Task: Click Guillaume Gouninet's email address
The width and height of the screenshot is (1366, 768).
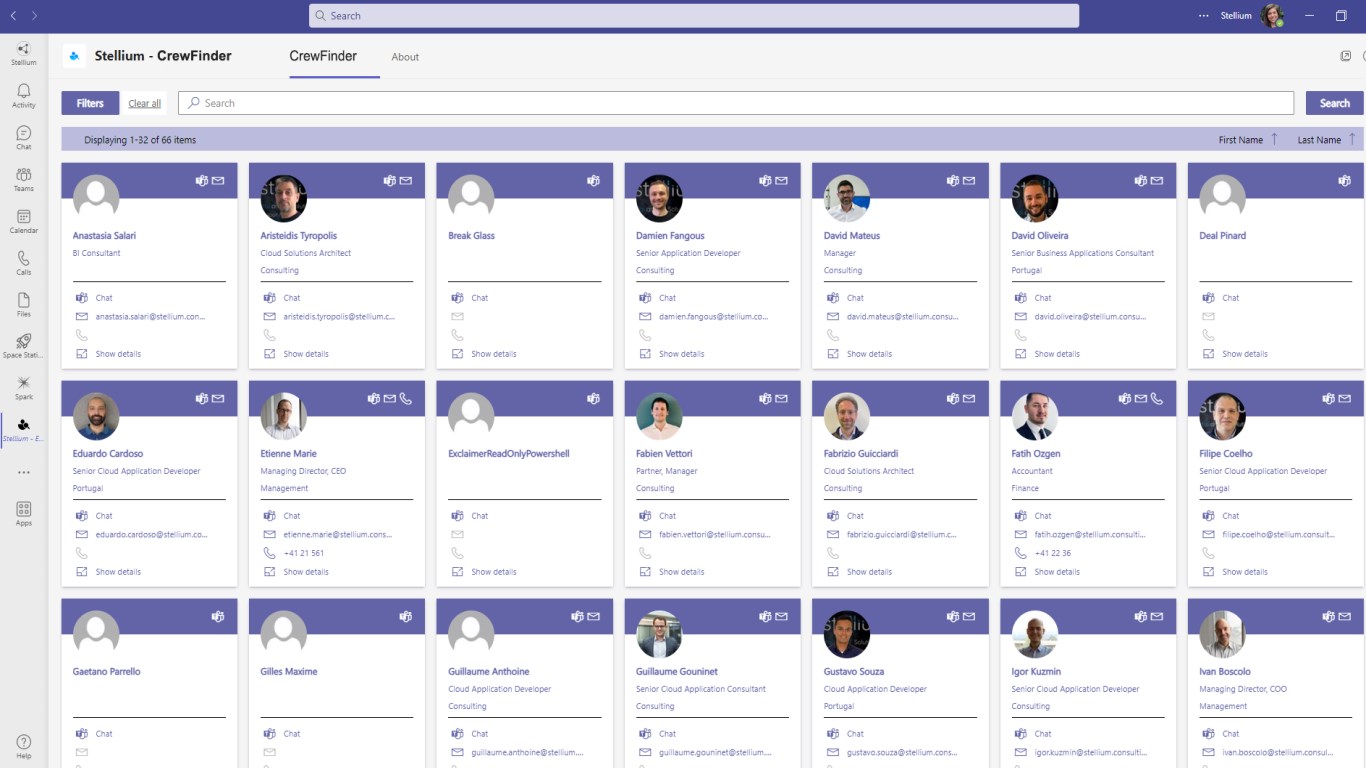Action: click(715, 752)
